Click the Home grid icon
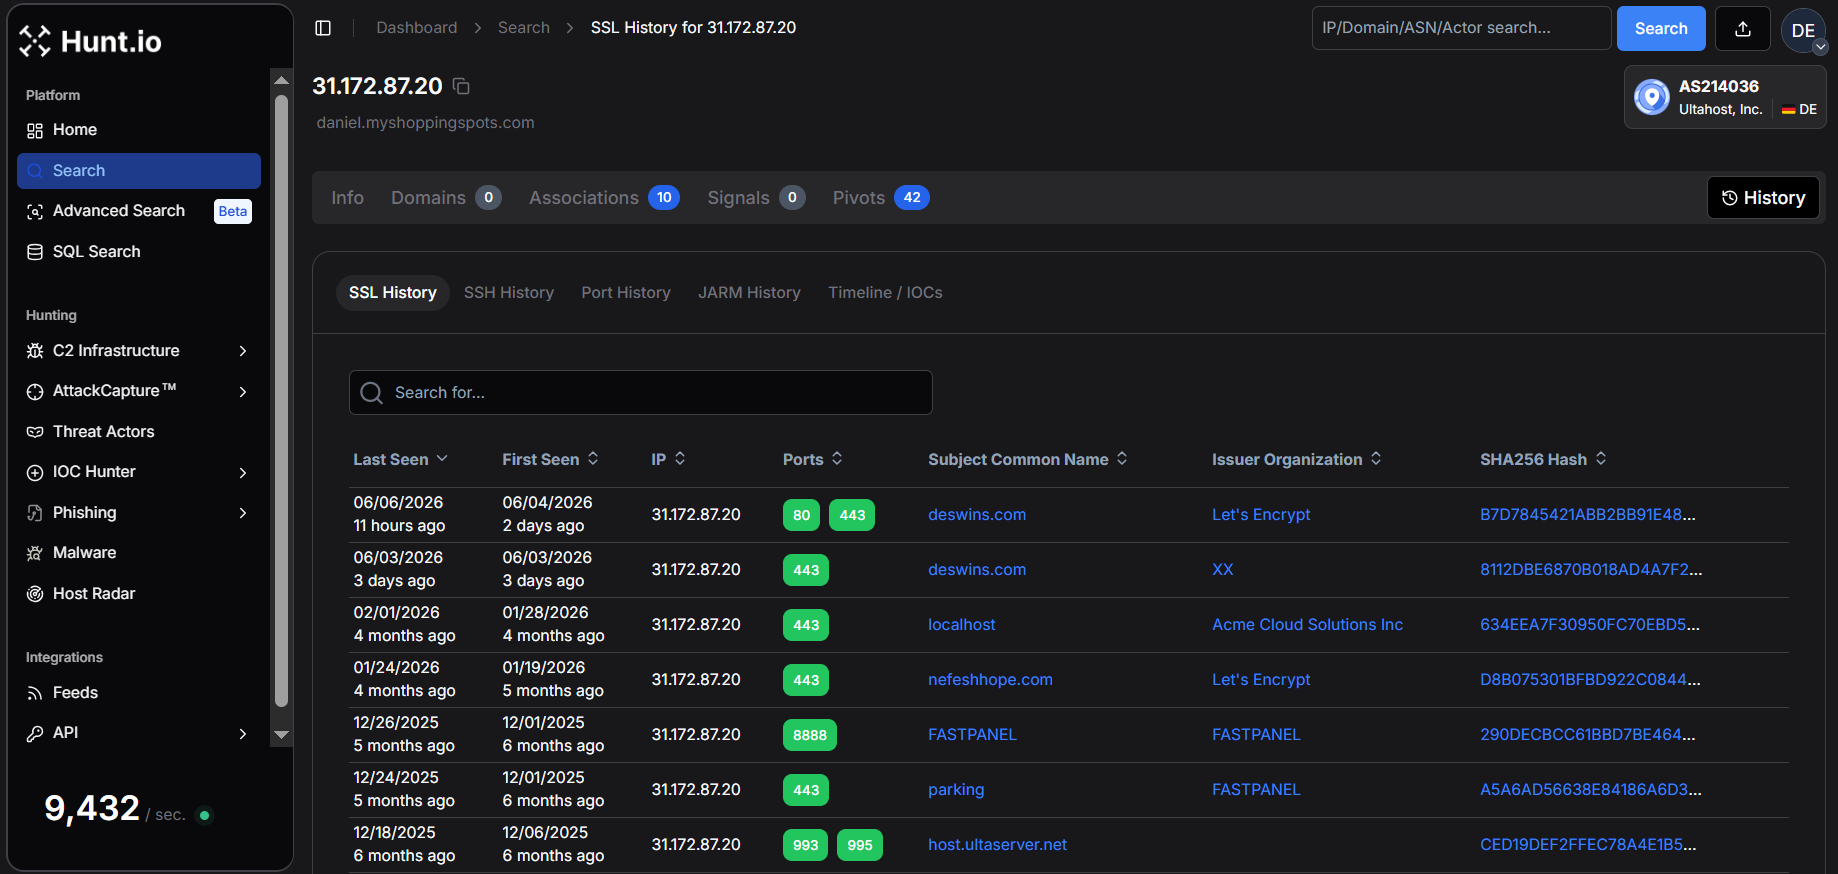Viewport: 1838px width, 874px height. coord(35,131)
